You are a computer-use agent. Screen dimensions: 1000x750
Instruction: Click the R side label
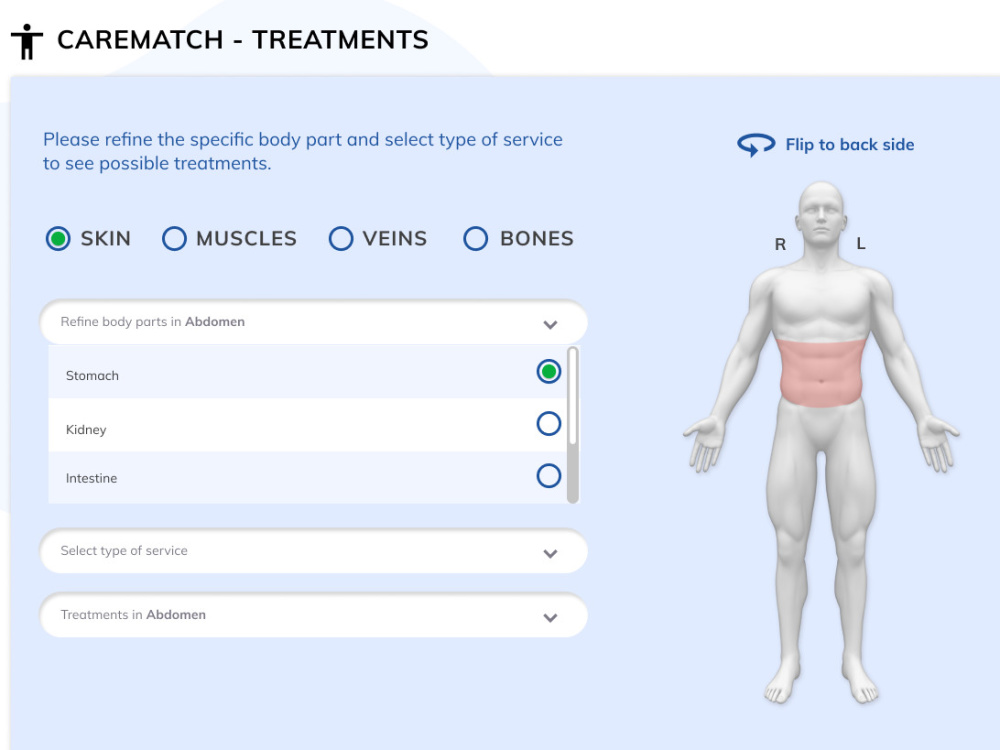[x=780, y=244]
